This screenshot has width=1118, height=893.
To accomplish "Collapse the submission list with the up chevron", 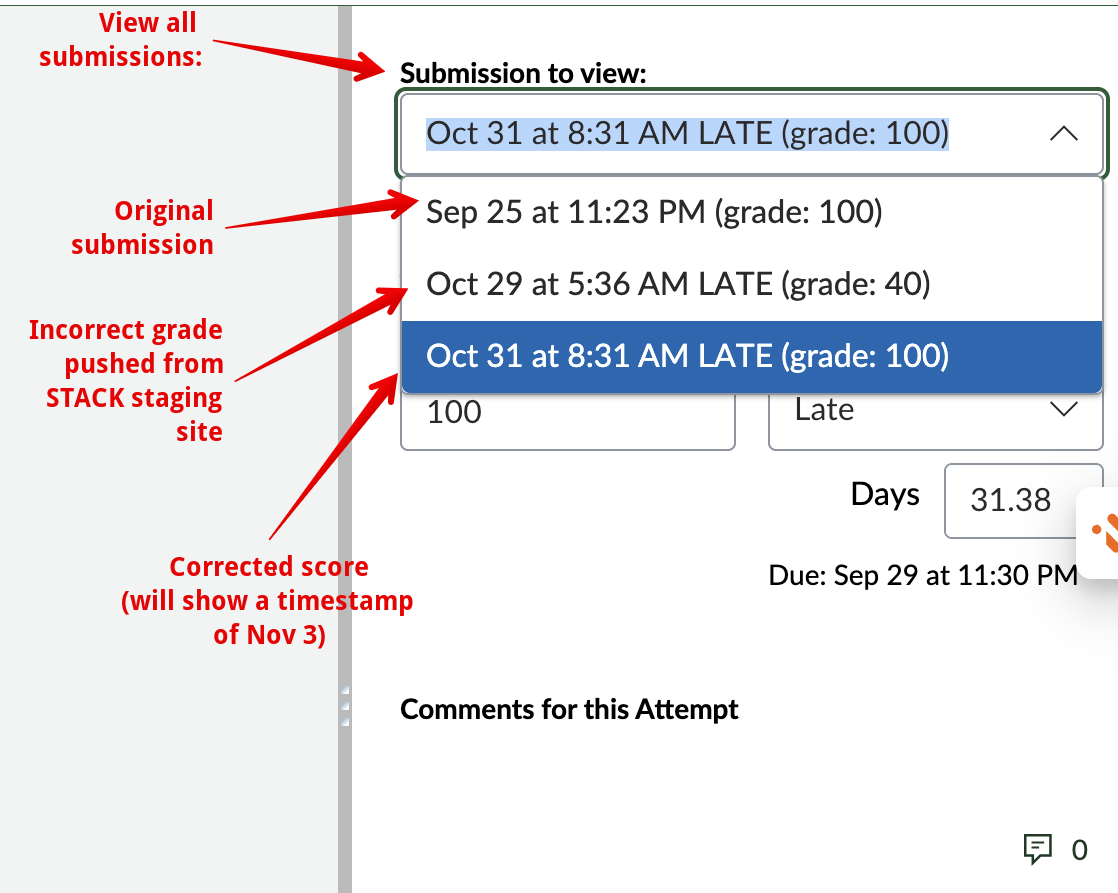I will click(x=1063, y=134).
